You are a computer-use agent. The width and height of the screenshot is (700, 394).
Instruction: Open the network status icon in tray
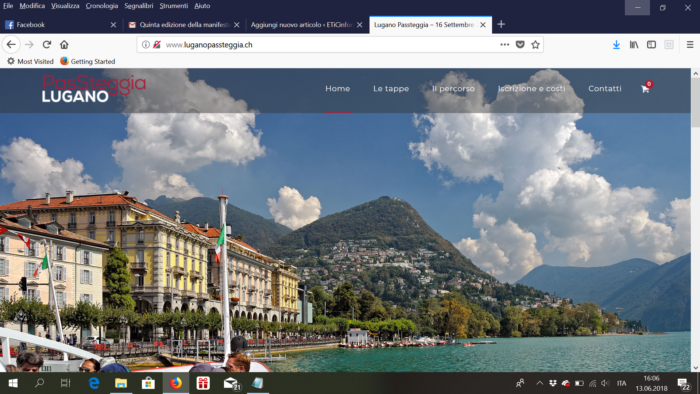pos(592,383)
